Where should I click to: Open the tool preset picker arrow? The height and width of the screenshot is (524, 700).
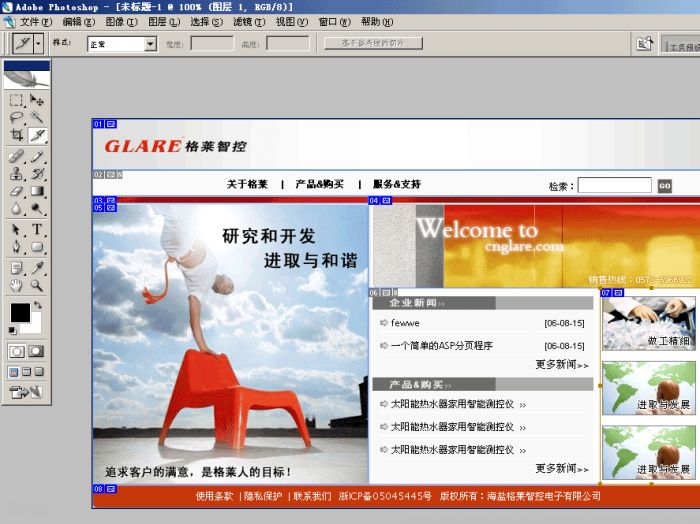(x=39, y=43)
